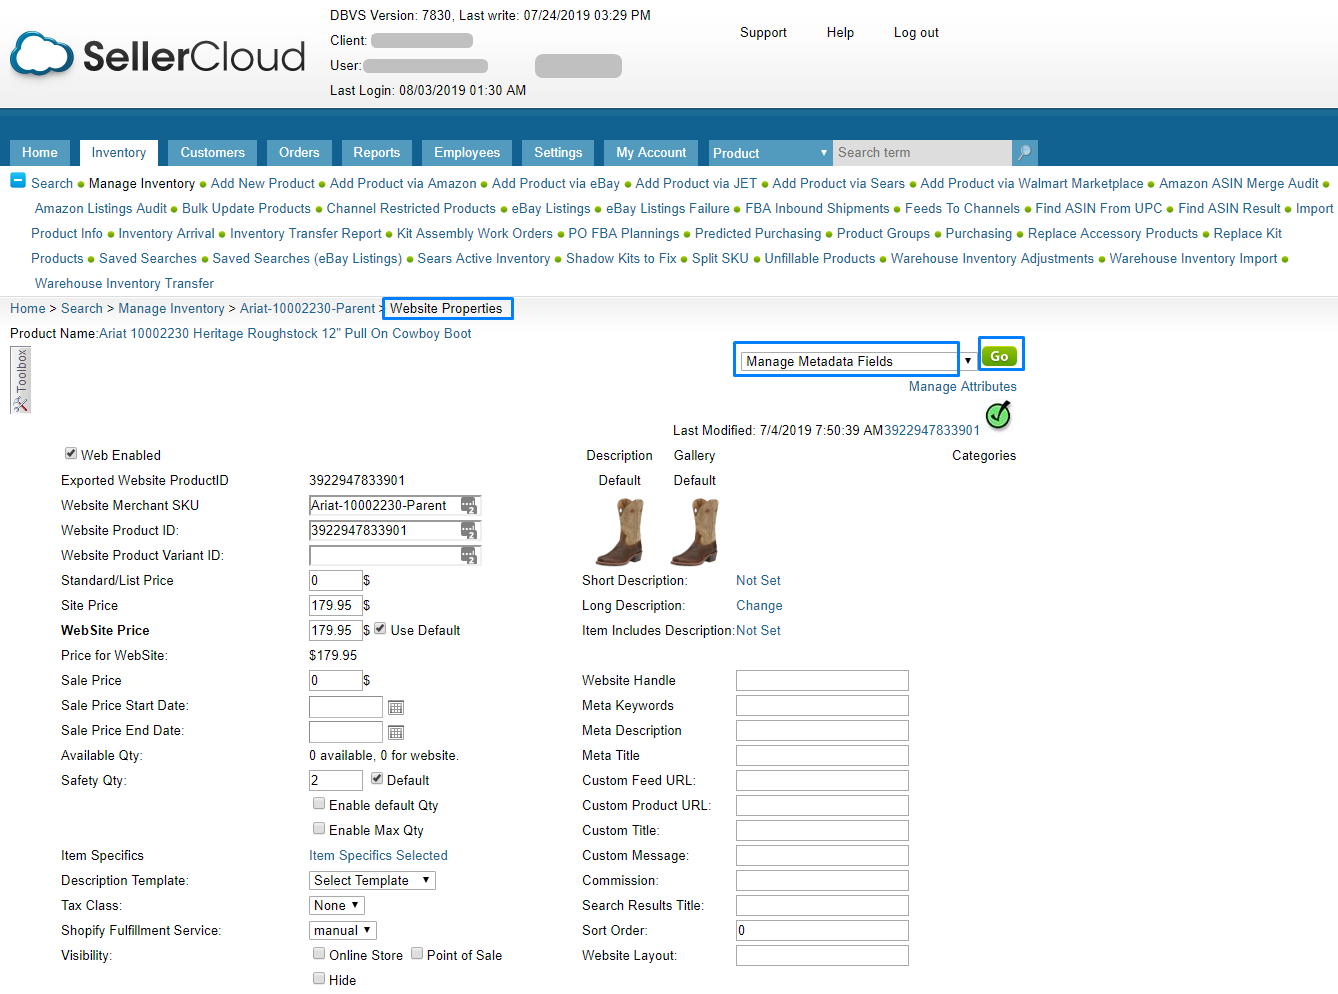Open the Manage Attributes link

point(963,387)
